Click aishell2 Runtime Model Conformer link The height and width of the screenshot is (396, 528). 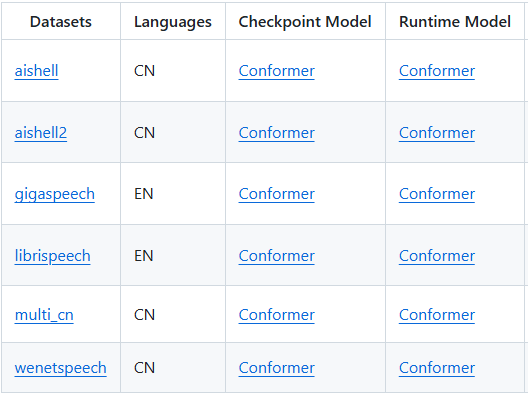tap(437, 133)
